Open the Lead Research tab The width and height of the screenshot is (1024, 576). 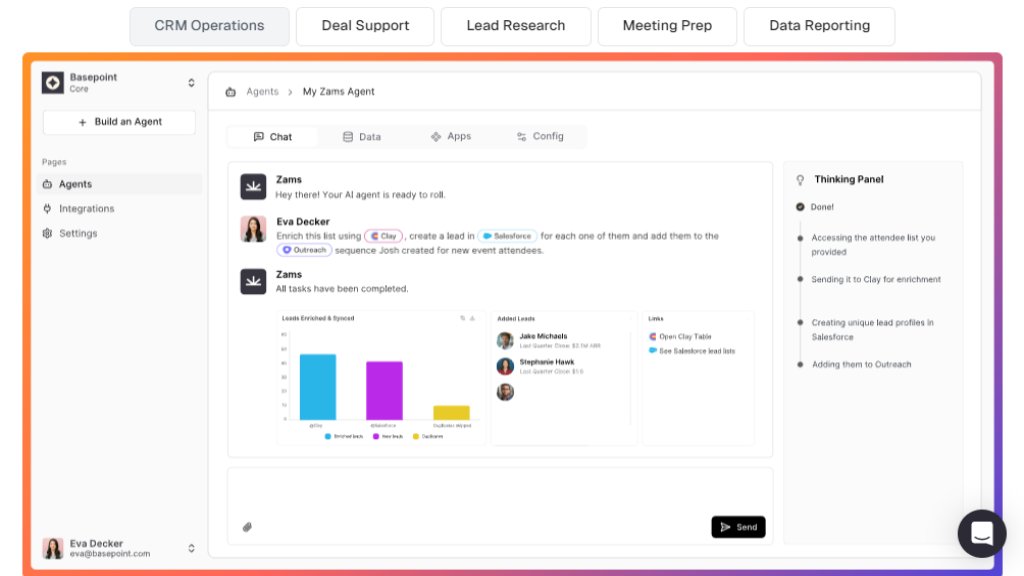pyautogui.click(x=515, y=26)
